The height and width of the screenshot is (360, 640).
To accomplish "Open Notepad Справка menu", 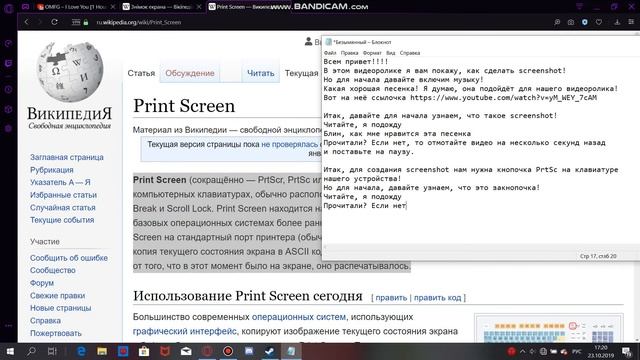I will (410, 53).
